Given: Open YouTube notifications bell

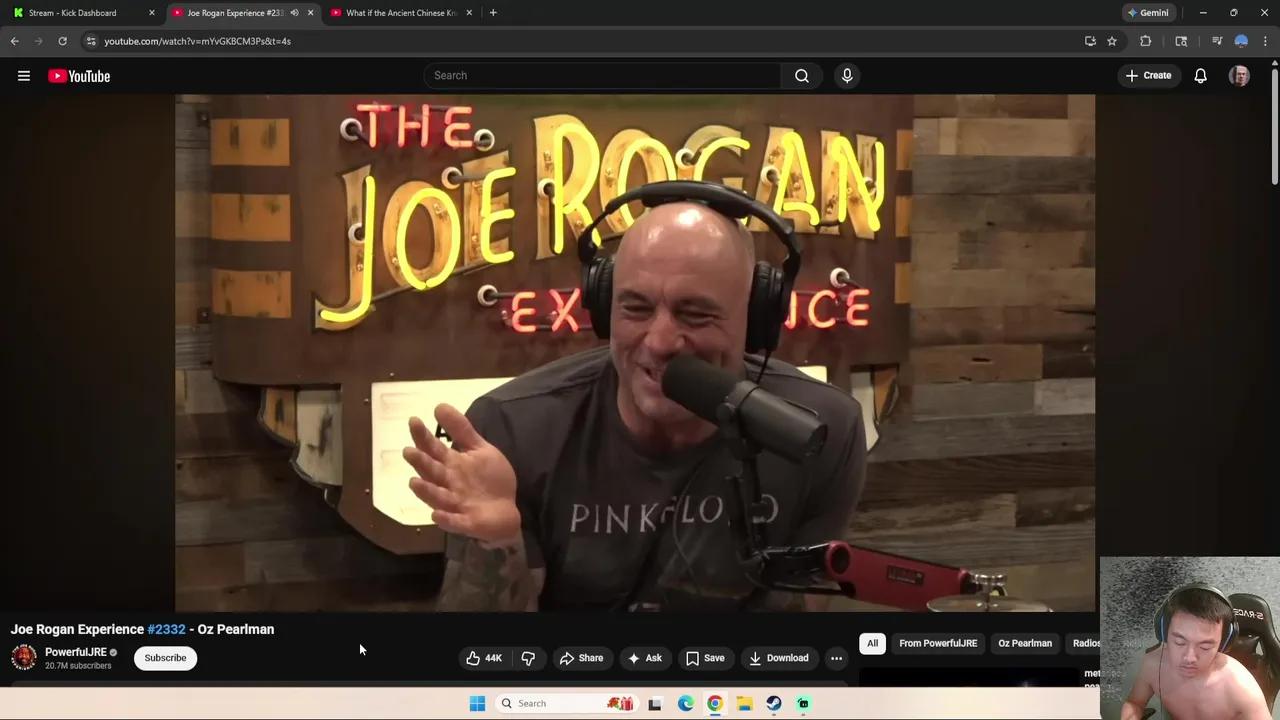Looking at the screenshot, I should point(1200,76).
